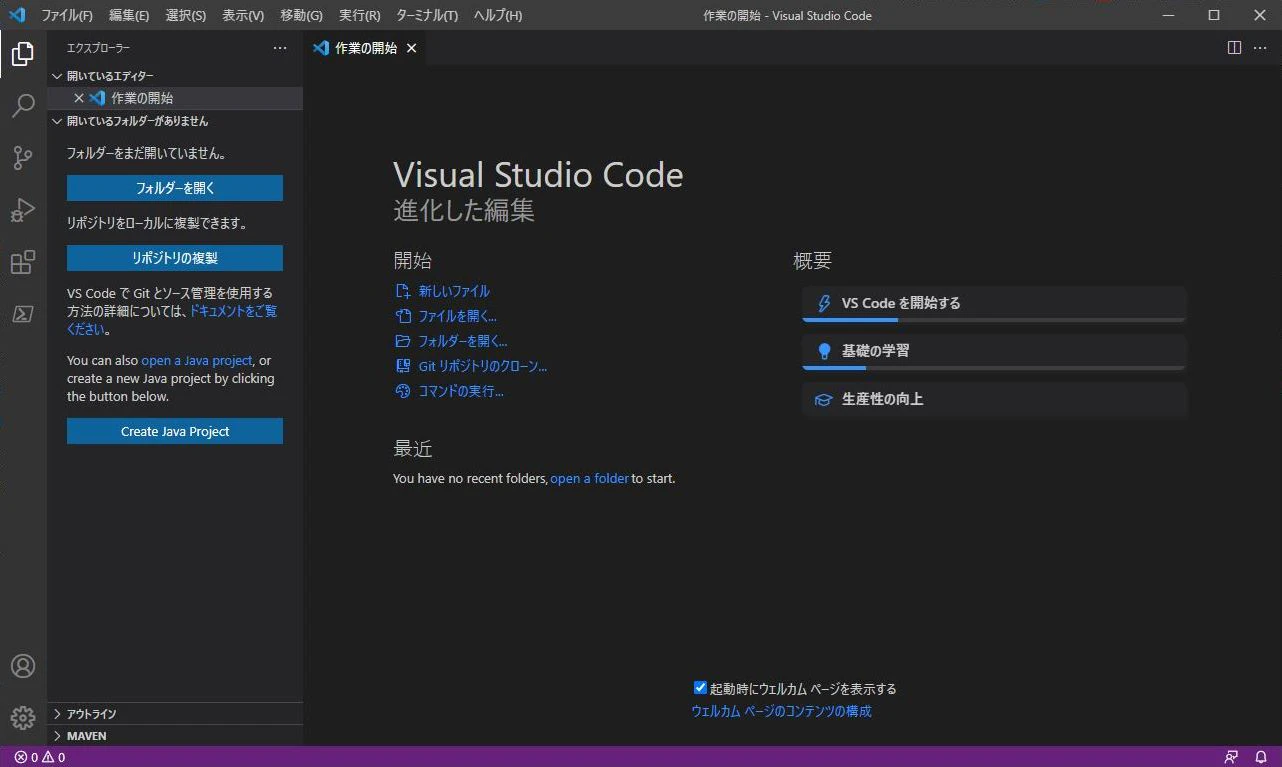Open the Source Control view
The width and height of the screenshot is (1282, 767).
tap(23, 158)
